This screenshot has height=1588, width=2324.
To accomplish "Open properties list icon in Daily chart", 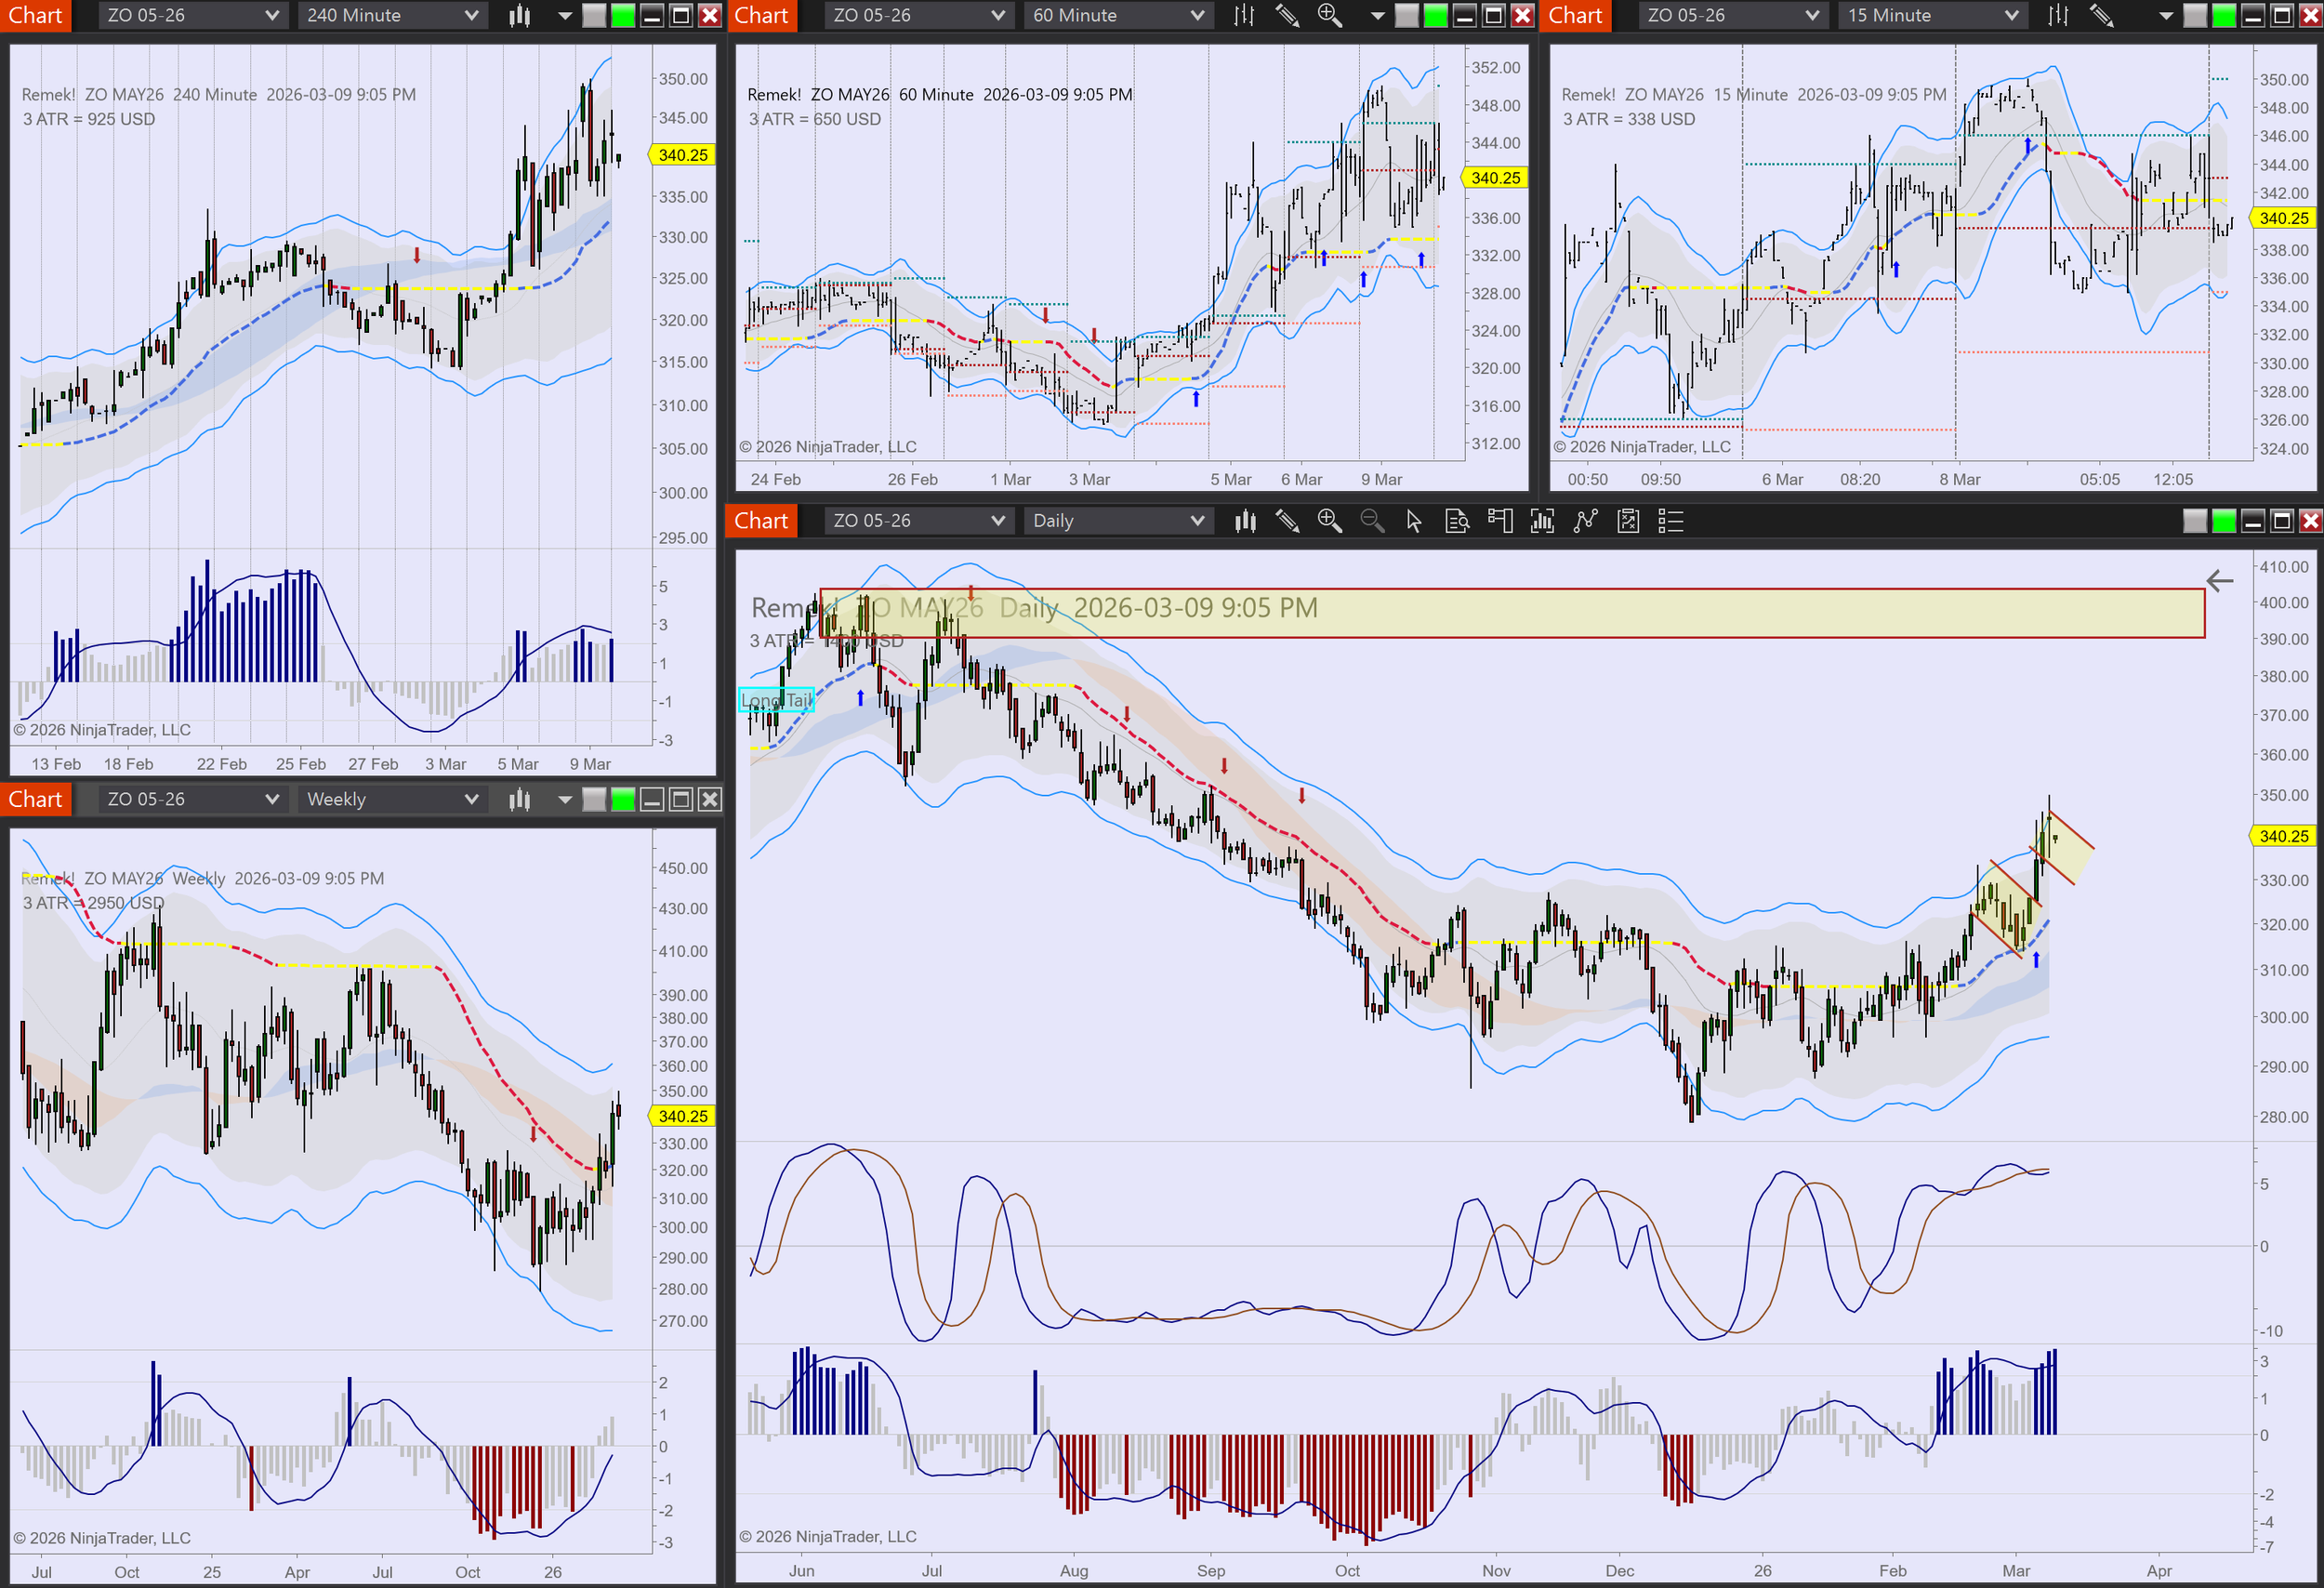I will (x=1670, y=521).
